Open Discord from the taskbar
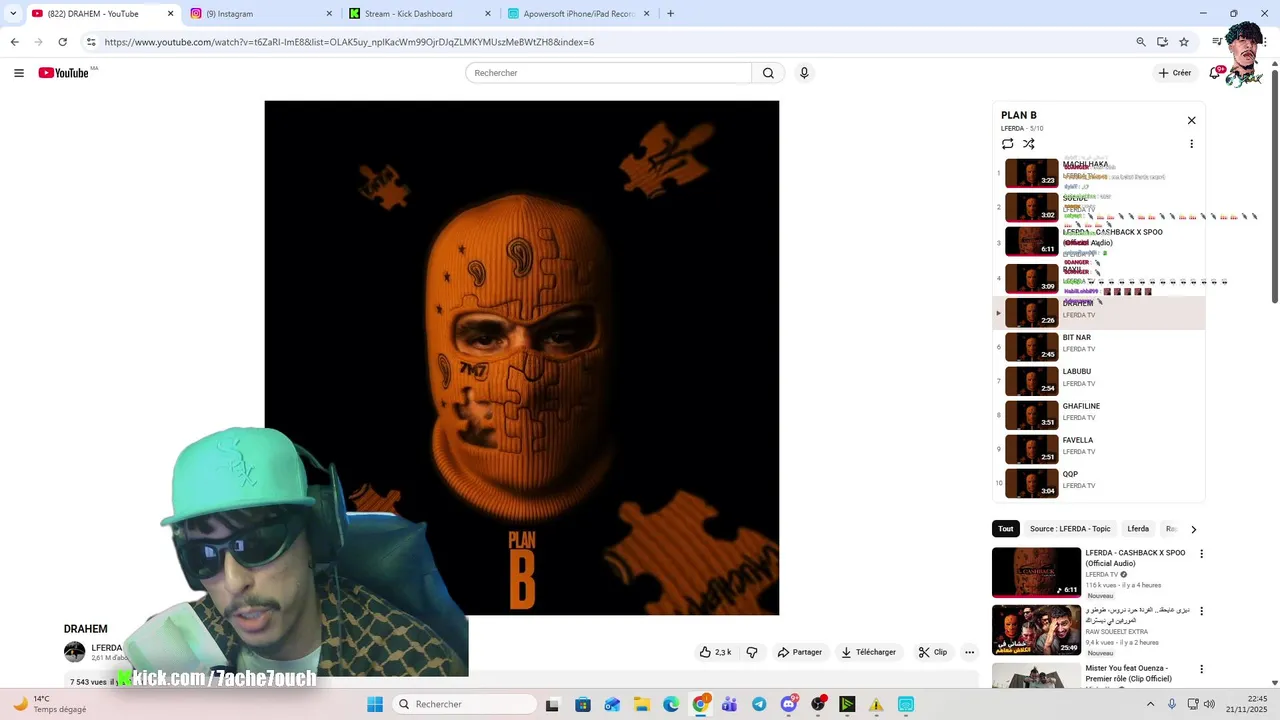The width and height of the screenshot is (1280, 720). pos(788,704)
